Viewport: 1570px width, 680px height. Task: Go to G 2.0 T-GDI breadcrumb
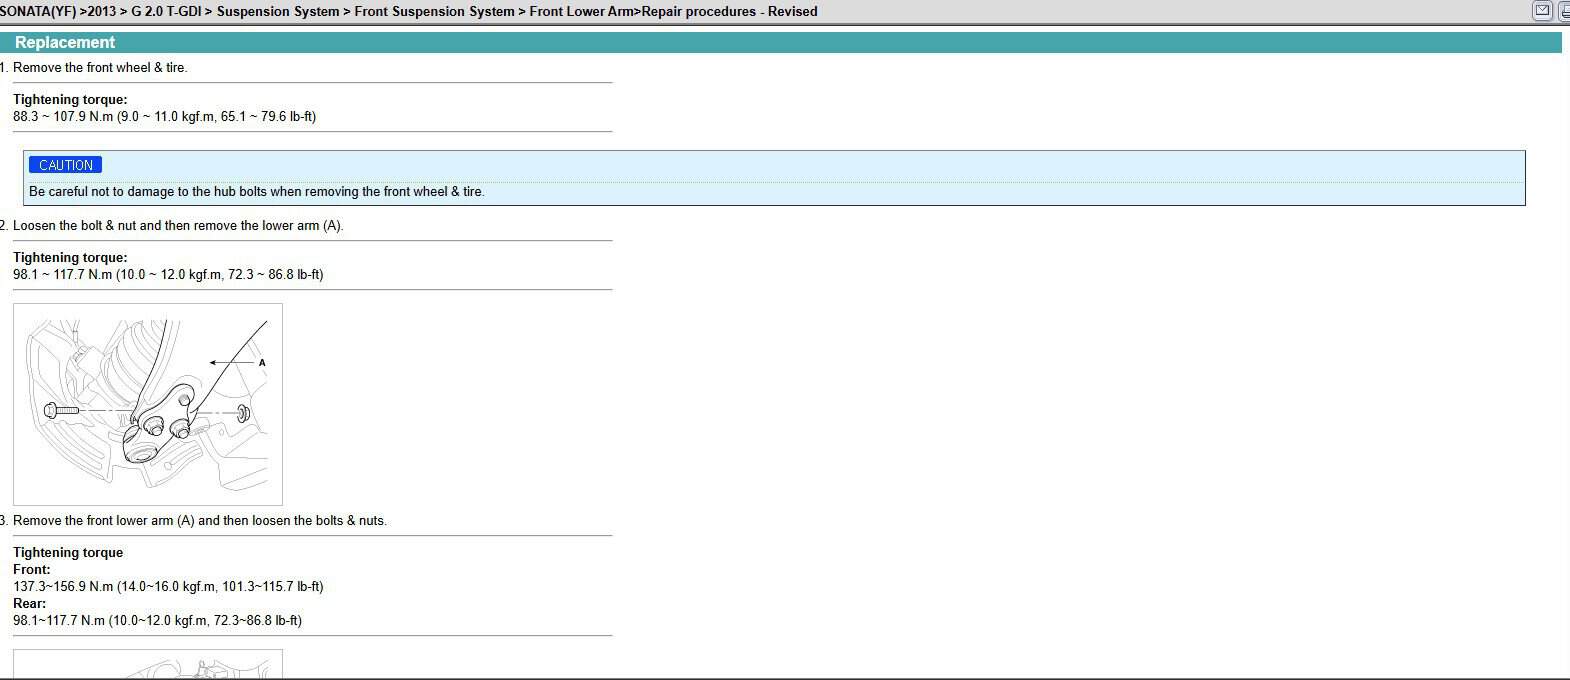point(166,12)
